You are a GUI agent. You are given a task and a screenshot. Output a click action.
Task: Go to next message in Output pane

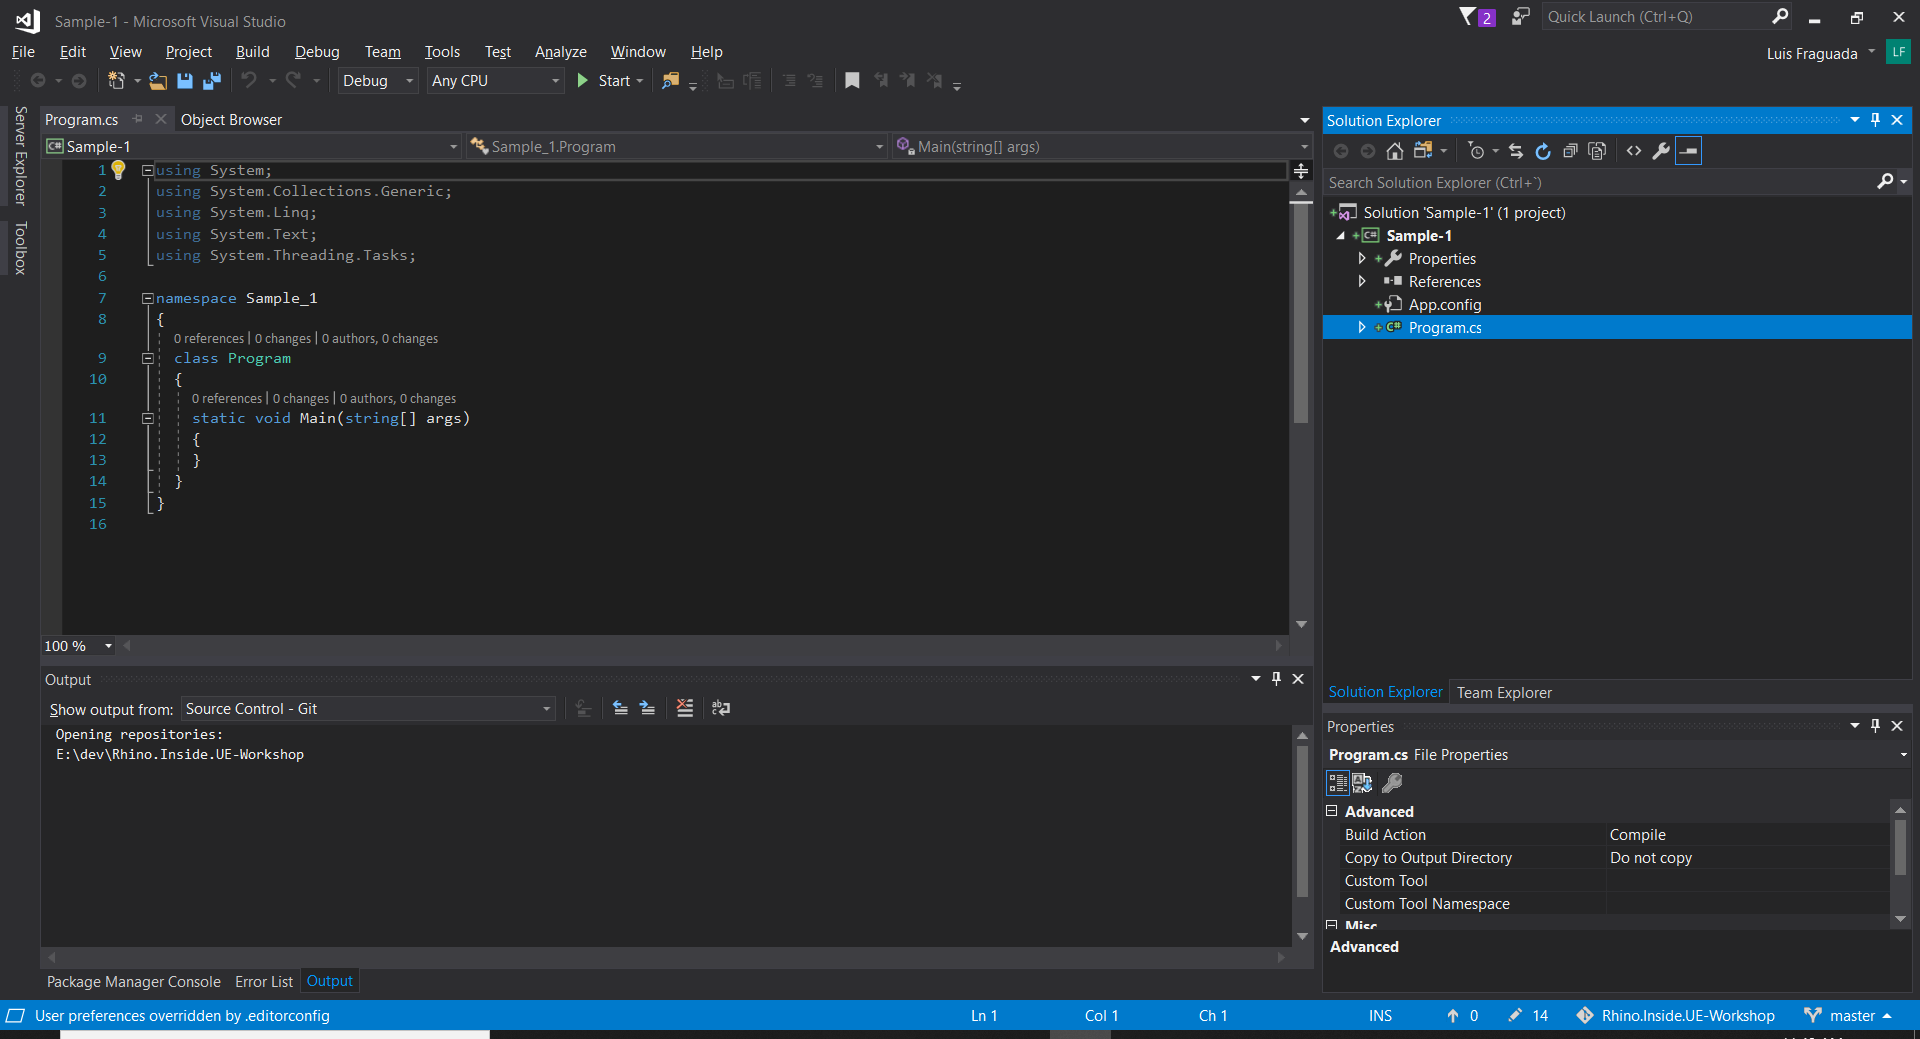point(647,708)
